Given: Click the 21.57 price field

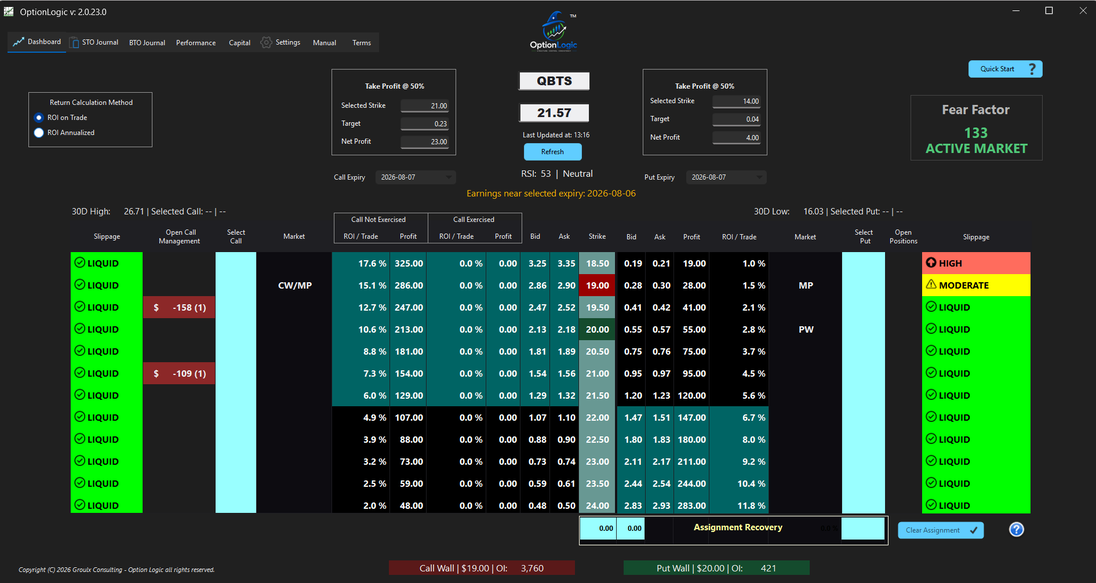Looking at the screenshot, I should pos(554,113).
